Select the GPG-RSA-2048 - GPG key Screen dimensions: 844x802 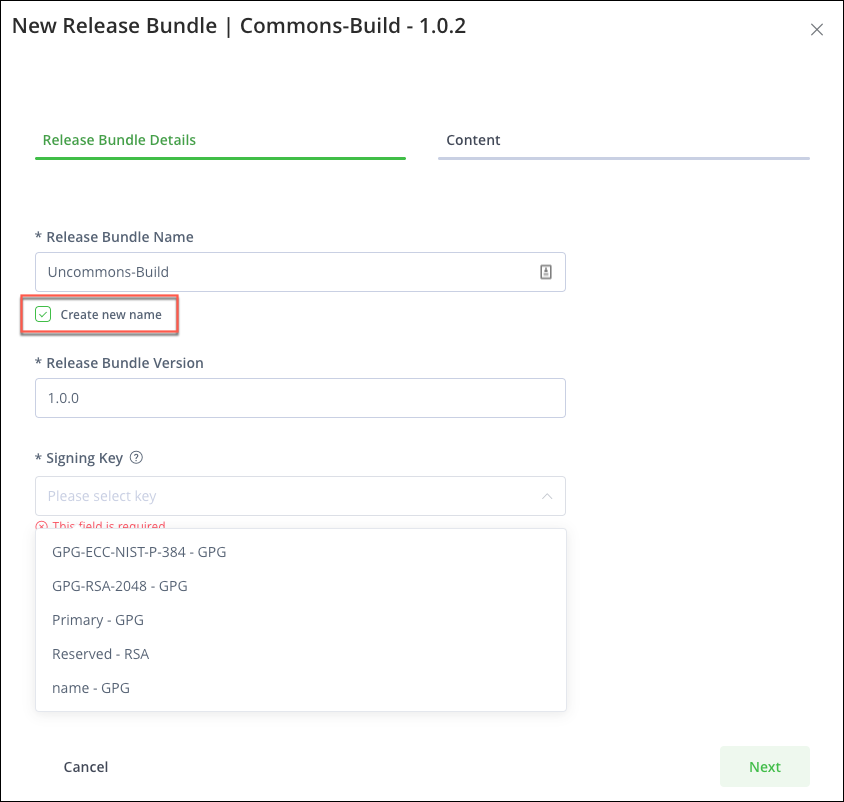pos(120,585)
